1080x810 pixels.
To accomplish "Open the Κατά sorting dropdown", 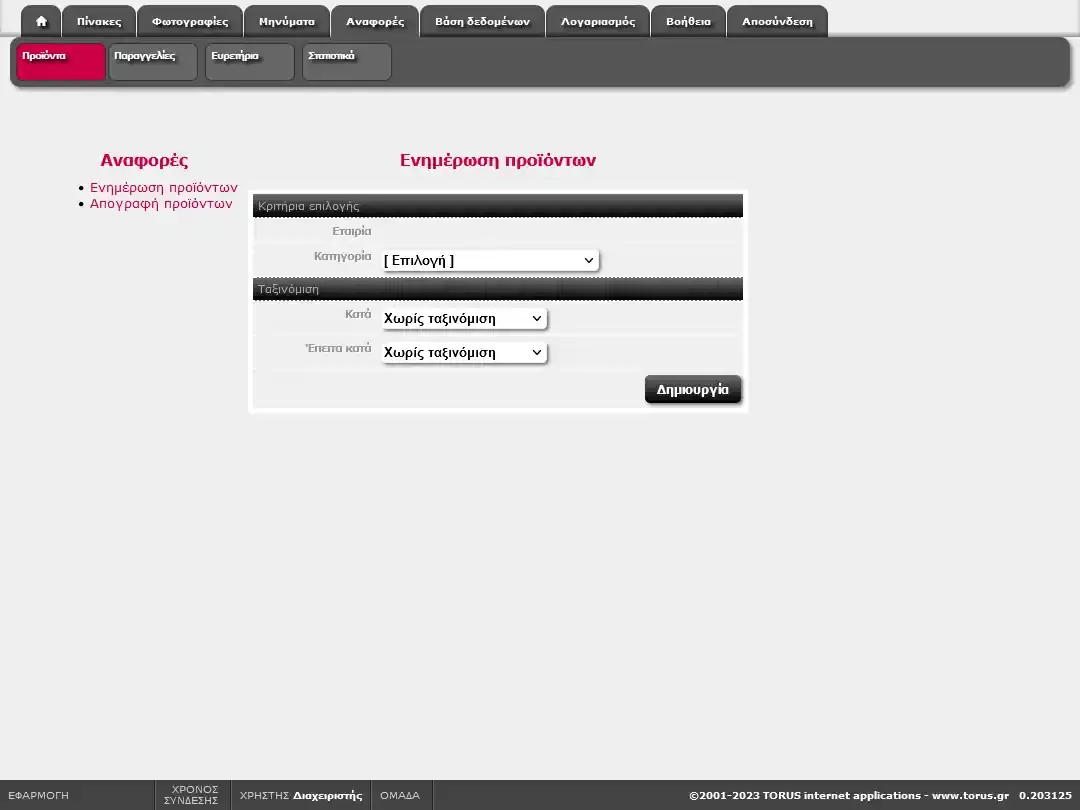I will pos(464,319).
